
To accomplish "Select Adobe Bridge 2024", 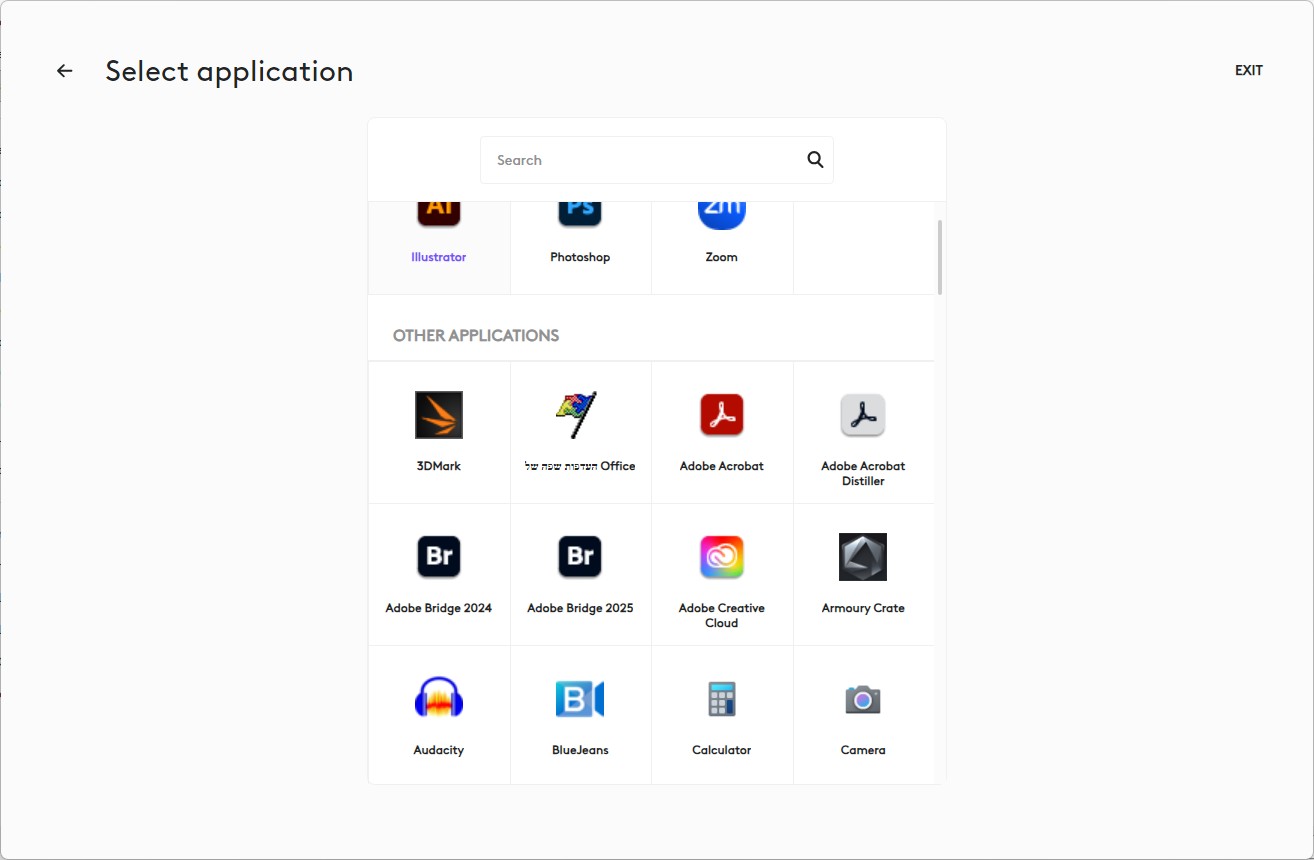I will click(439, 558).
